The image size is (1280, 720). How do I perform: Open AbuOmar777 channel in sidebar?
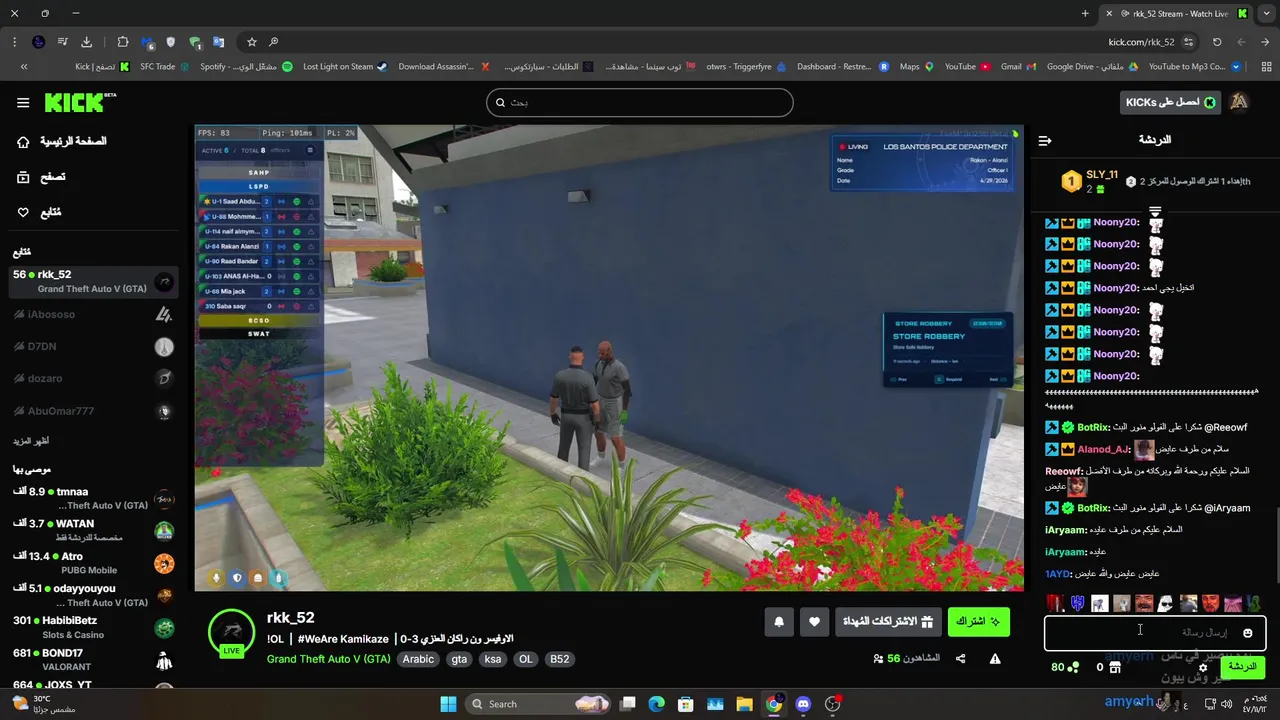[92, 411]
